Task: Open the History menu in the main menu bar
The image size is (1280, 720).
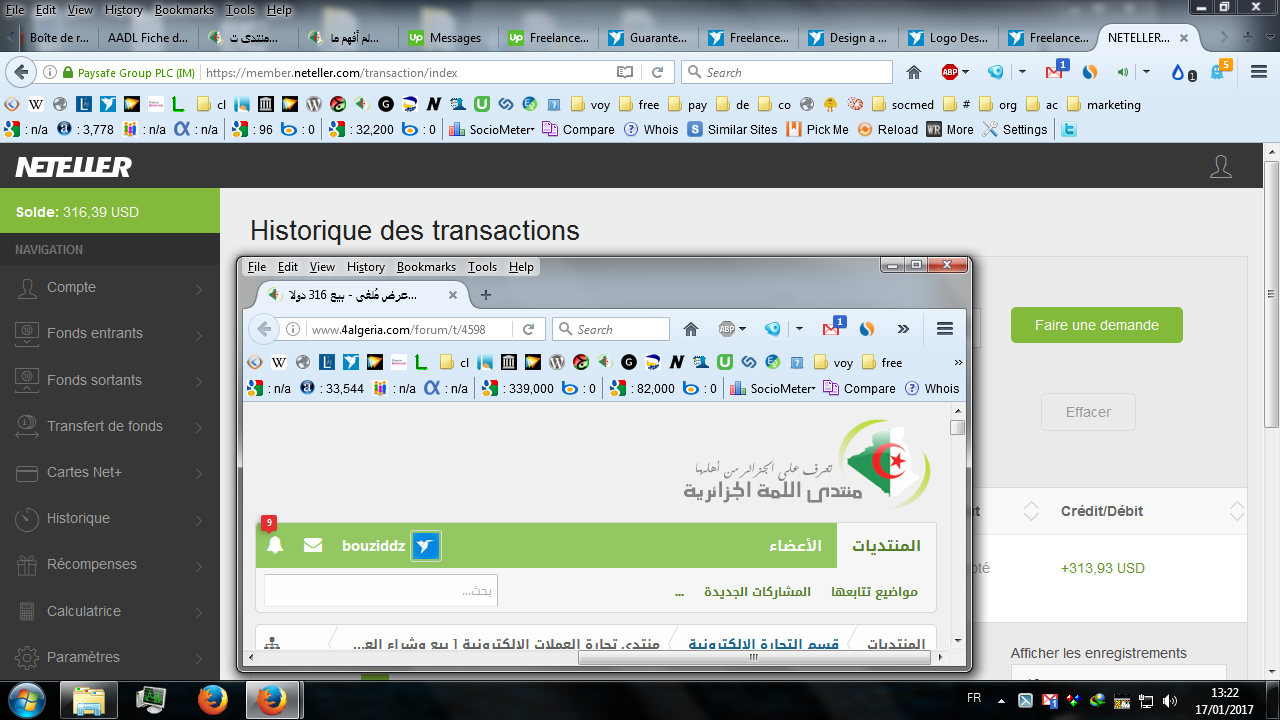Action: point(124,10)
